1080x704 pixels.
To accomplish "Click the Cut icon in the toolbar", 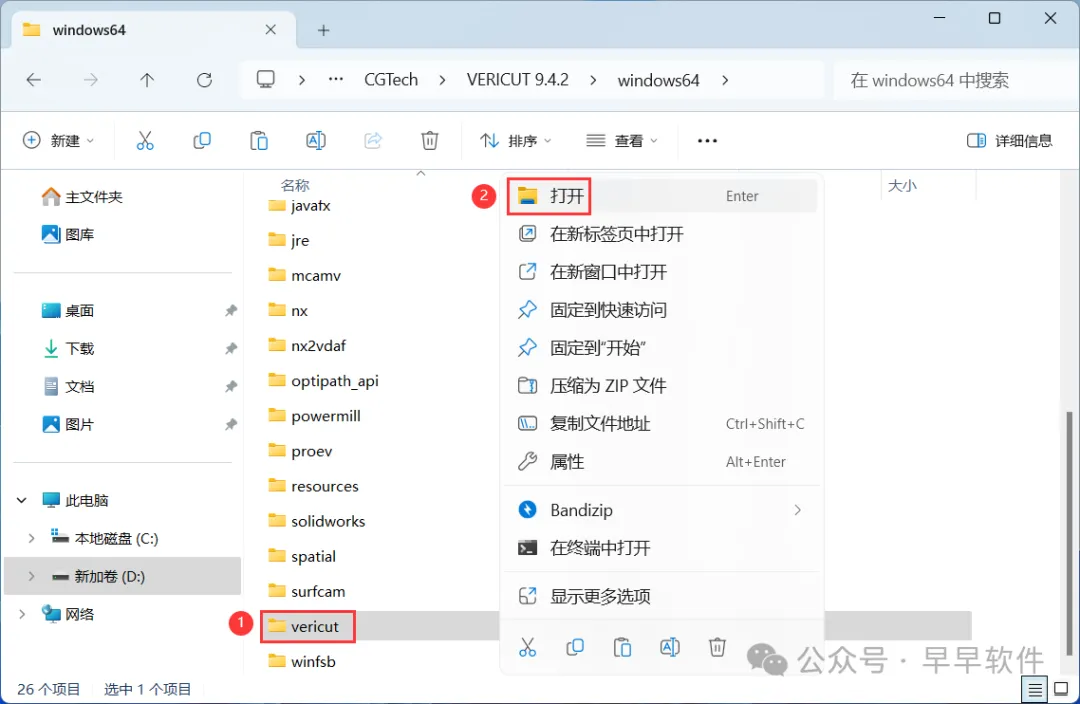I will pyautogui.click(x=145, y=141).
